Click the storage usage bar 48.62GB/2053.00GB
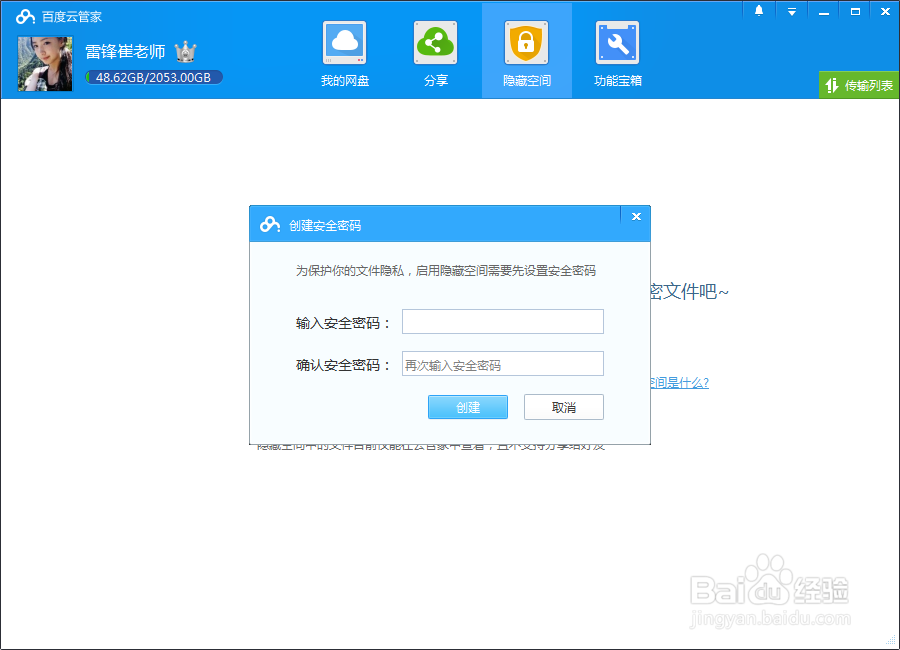This screenshot has width=900, height=650. coord(154,78)
